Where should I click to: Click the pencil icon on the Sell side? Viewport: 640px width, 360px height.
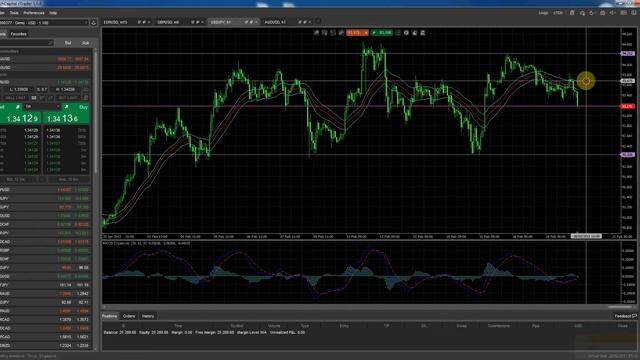(18, 107)
